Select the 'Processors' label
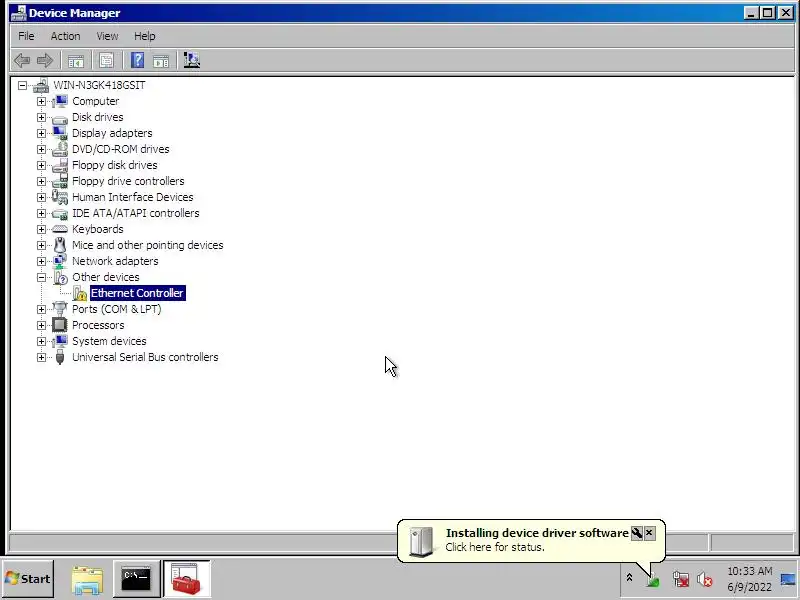The width and height of the screenshot is (800, 600). coord(98,325)
